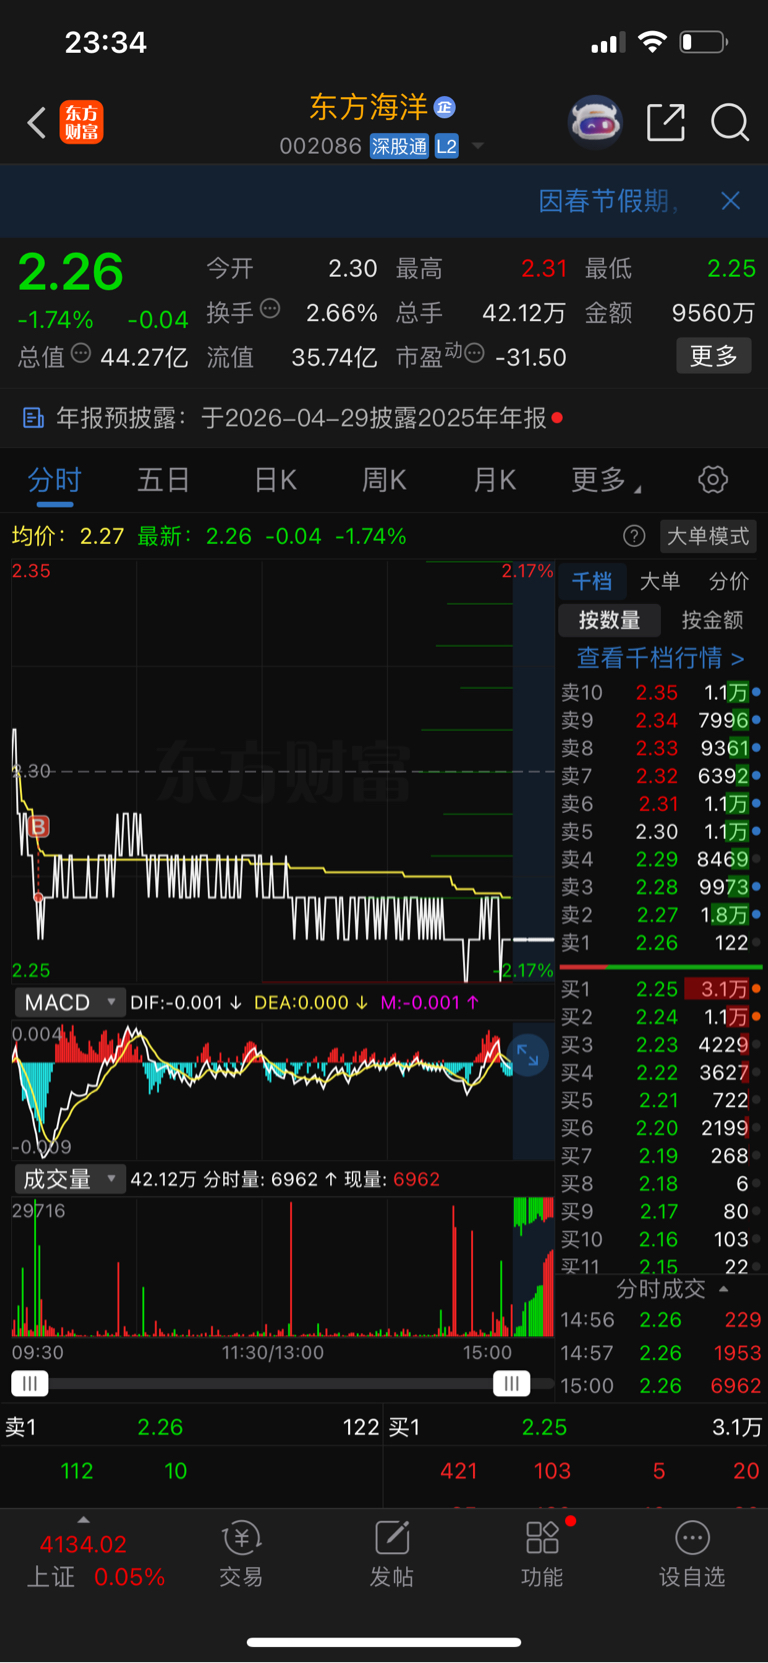
Task: Tap the 更多 quote details button
Action: [713, 356]
